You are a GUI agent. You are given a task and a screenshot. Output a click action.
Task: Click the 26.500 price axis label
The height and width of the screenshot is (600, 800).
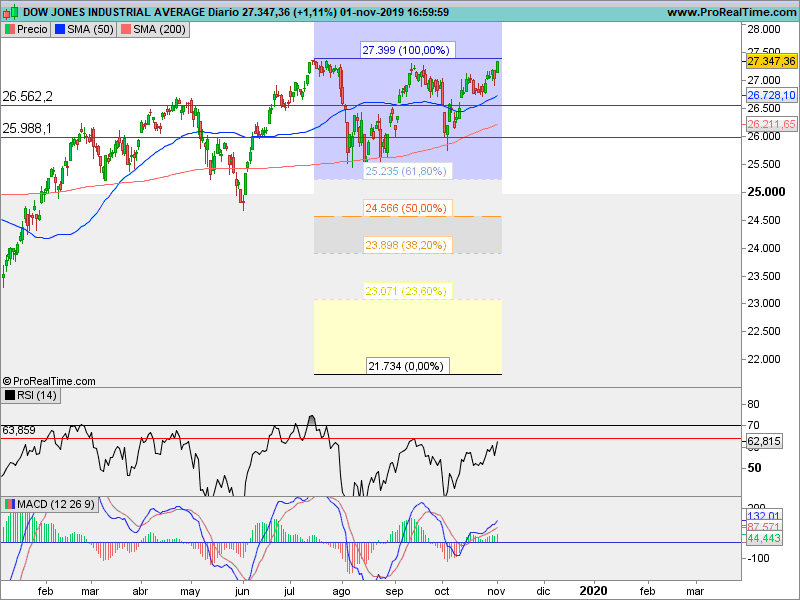coord(764,108)
